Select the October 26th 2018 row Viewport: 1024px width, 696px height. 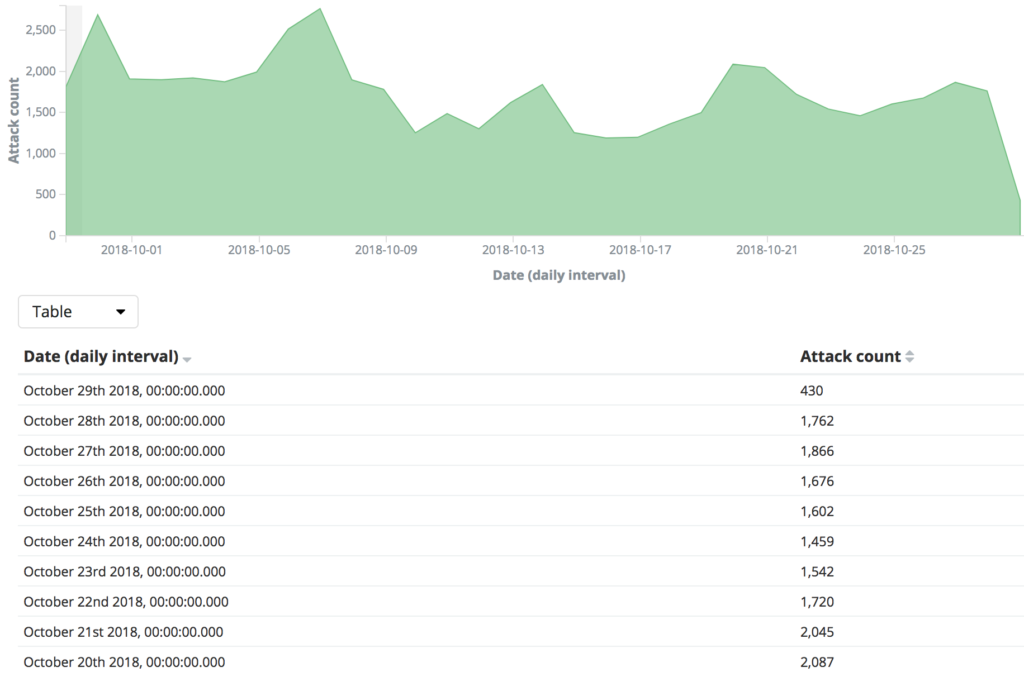[521, 481]
